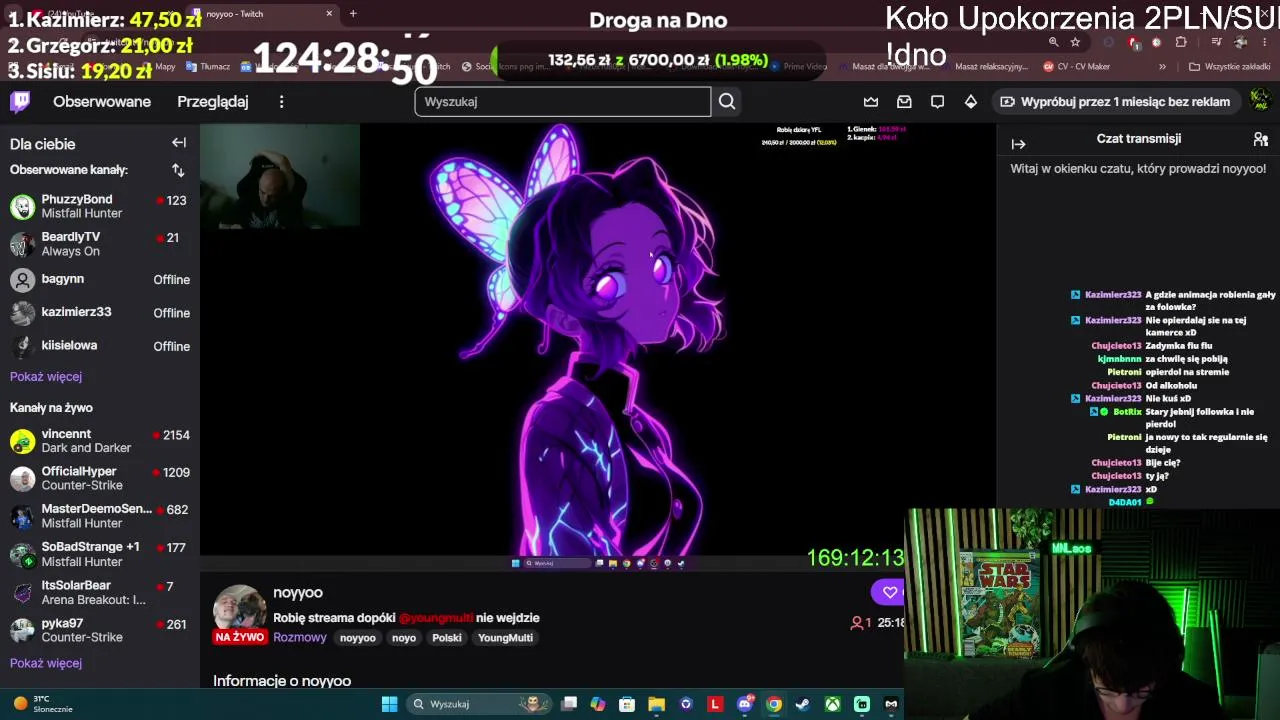This screenshot has width=1280, height=720.
Task: Open chat community users icon
Action: [x=1260, y=139]
